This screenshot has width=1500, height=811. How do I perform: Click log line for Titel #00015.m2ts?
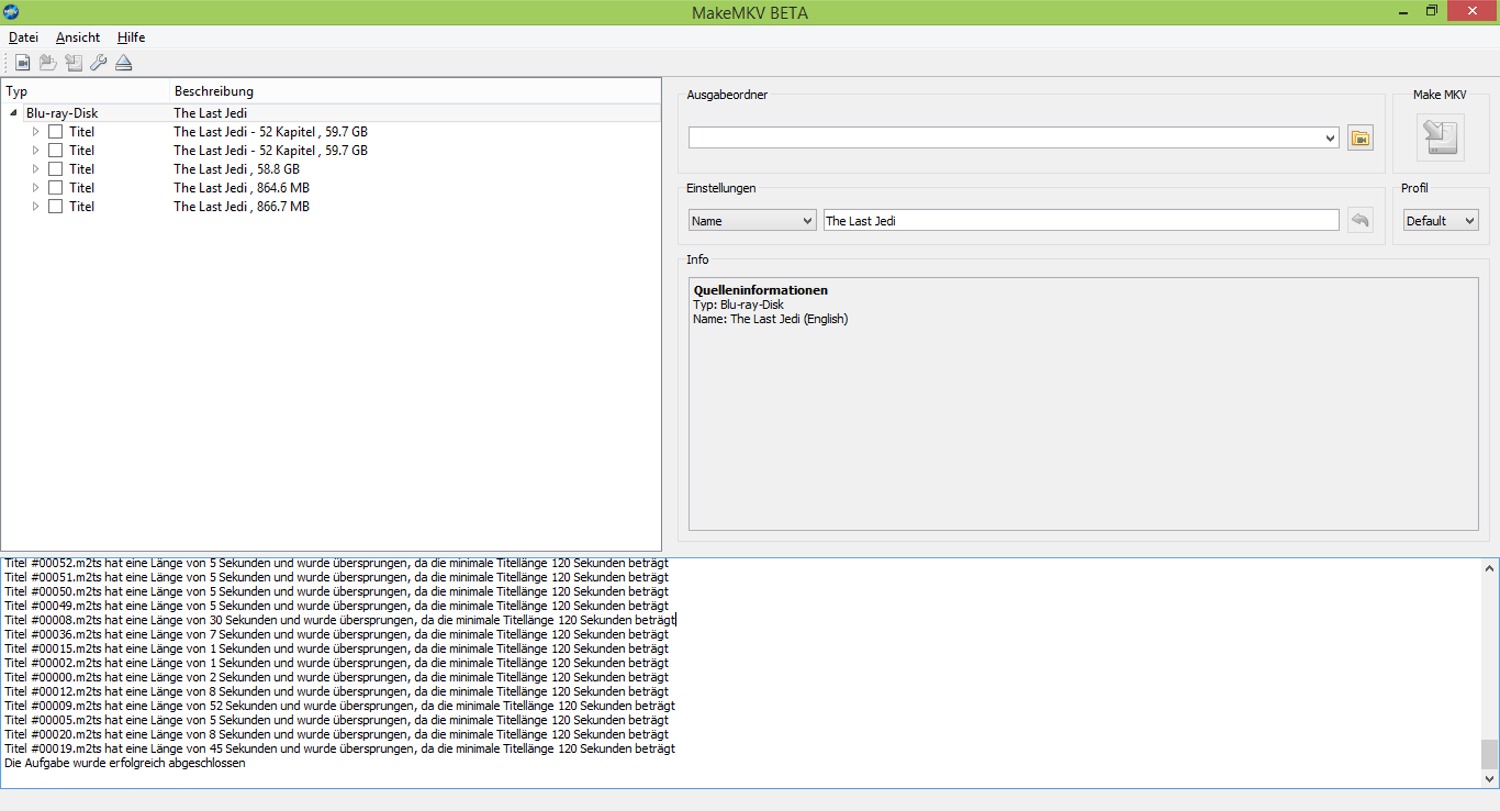tap(336, 648)
